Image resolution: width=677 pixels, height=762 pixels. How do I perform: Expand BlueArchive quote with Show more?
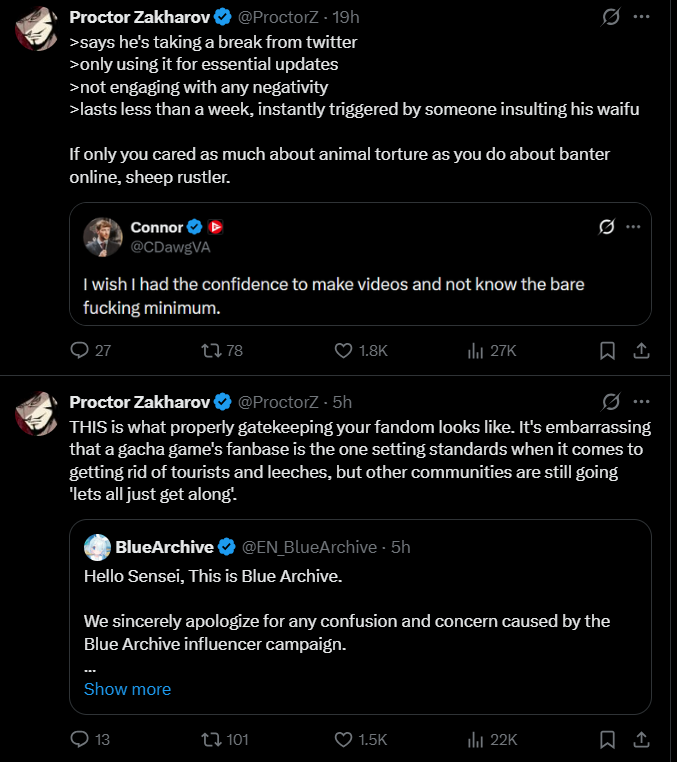point(127,689)
